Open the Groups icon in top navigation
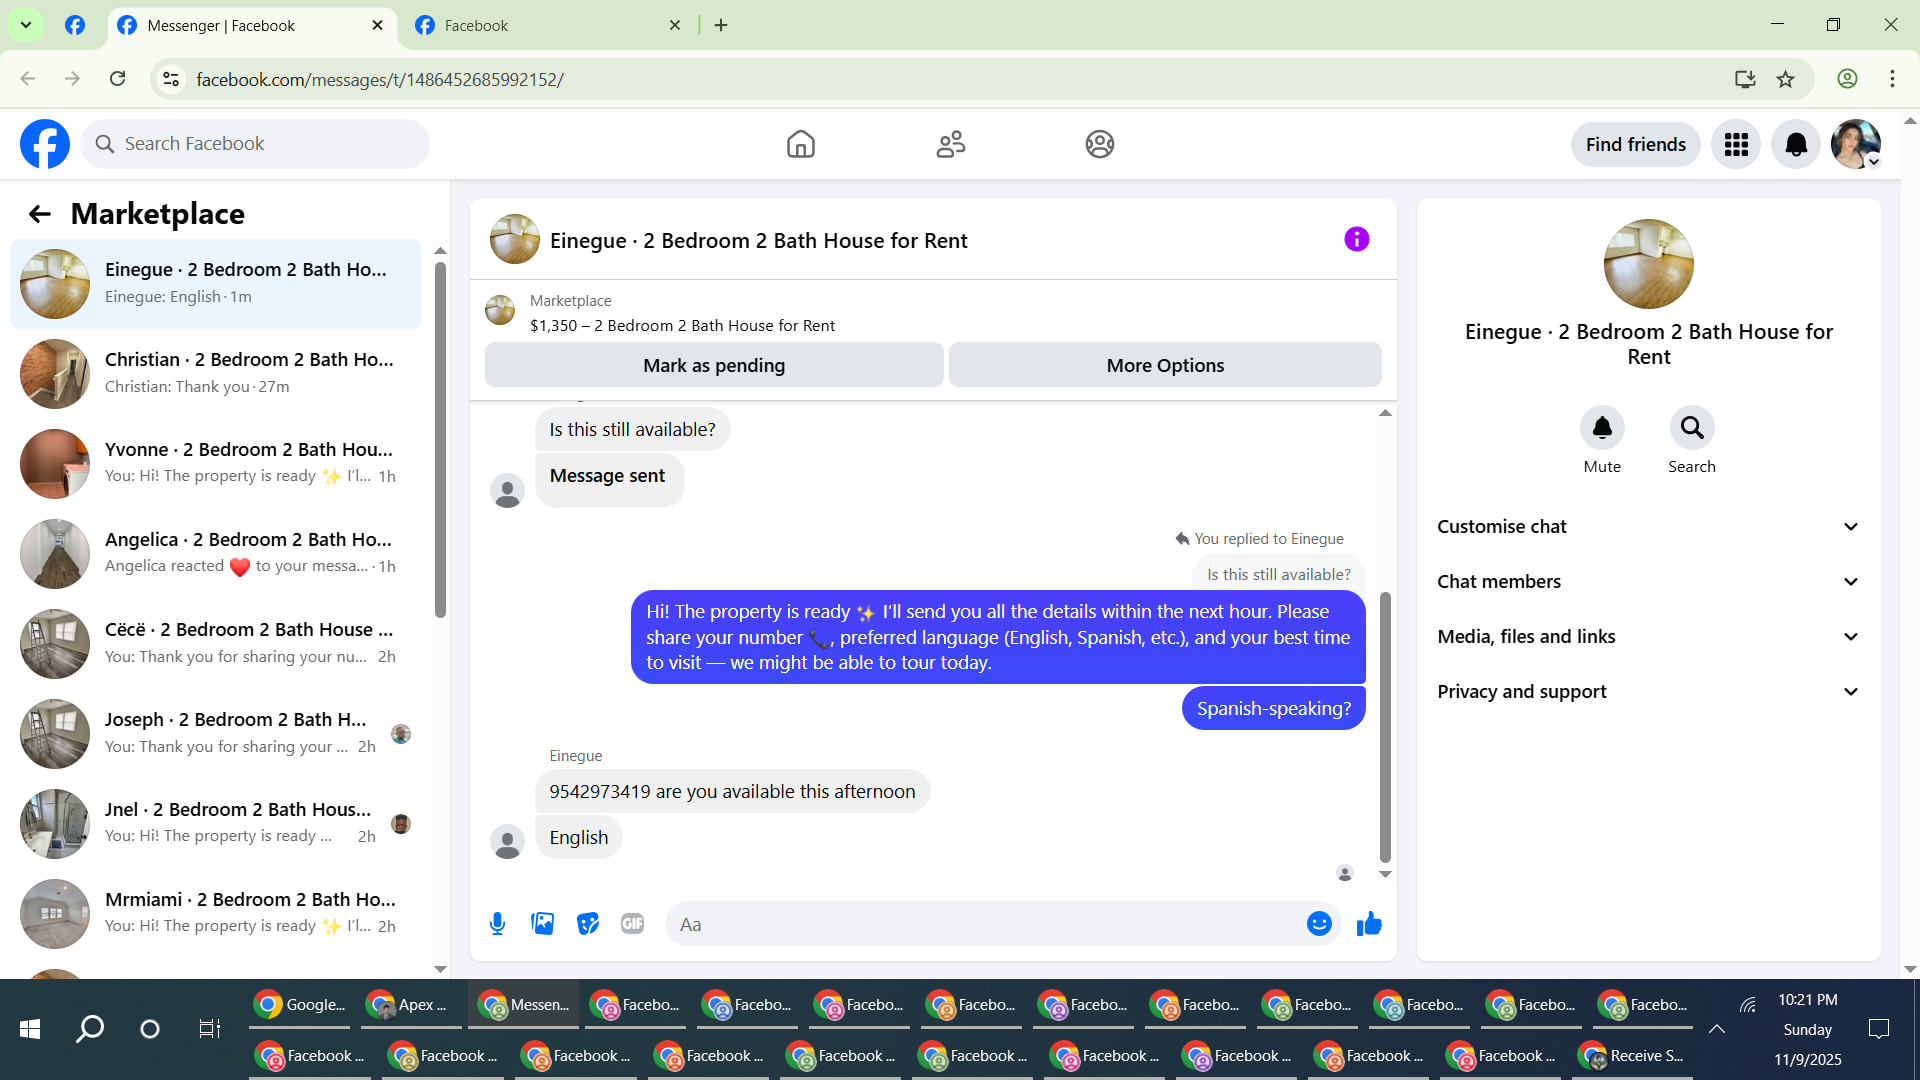1920x1080 pixels. (x=1100, y=144)
